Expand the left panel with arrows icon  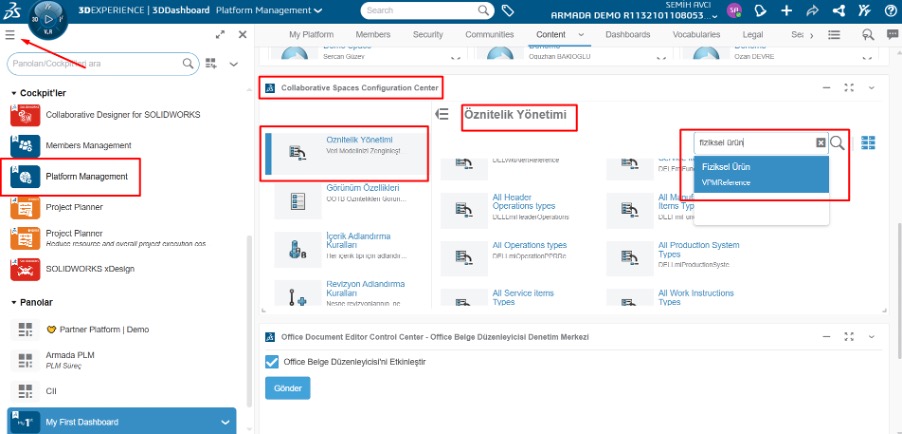pyautogui.click(x=220, y=35)
